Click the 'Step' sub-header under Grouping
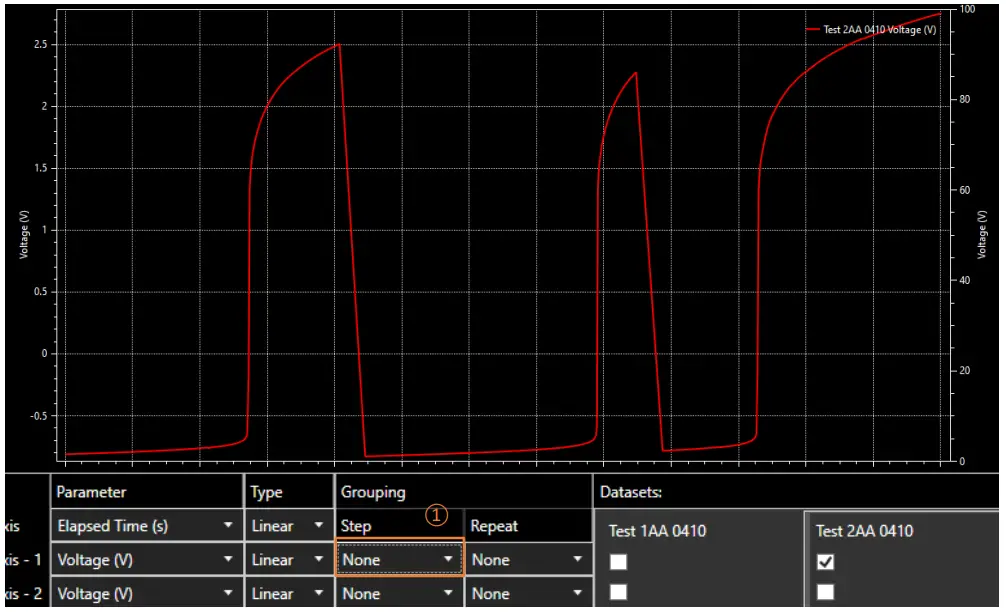This screenshot has height=612, width=1006. (x=356, y=526)
